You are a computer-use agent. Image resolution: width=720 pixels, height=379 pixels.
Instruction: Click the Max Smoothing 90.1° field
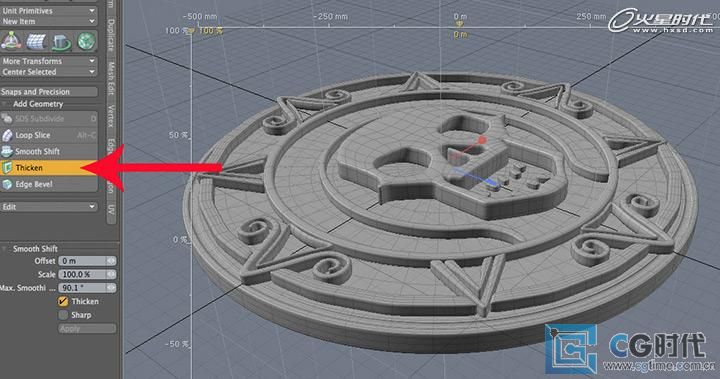(x=83, y=288)
